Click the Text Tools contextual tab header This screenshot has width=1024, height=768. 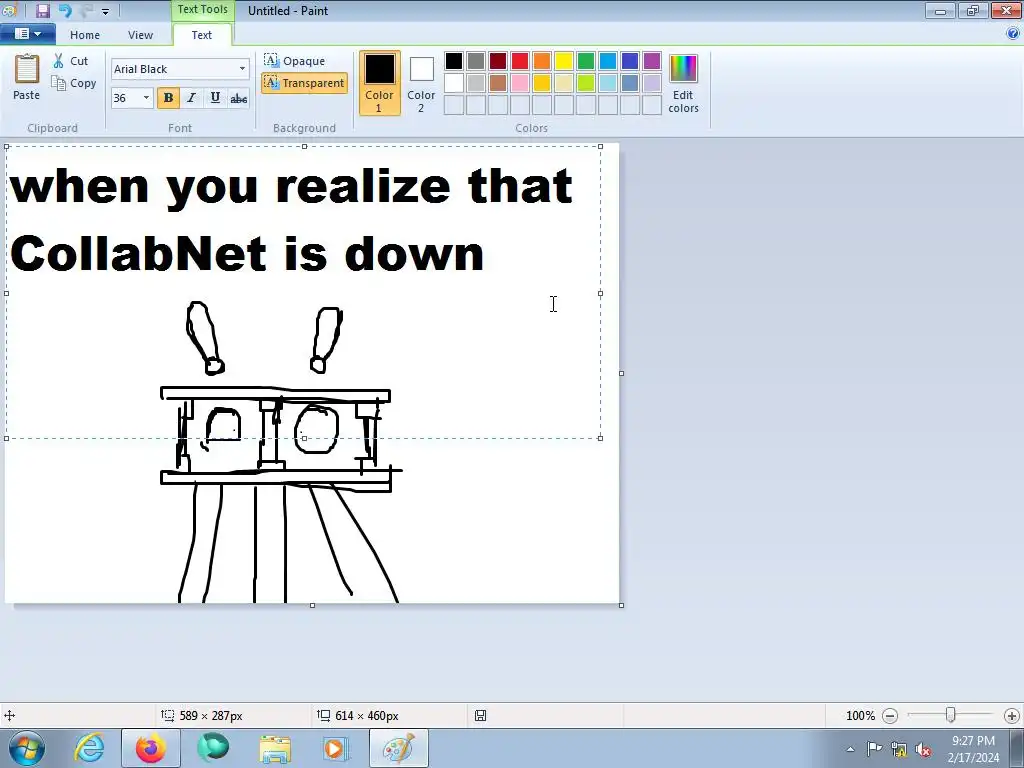pyautogui.click(x=202, y=9)
